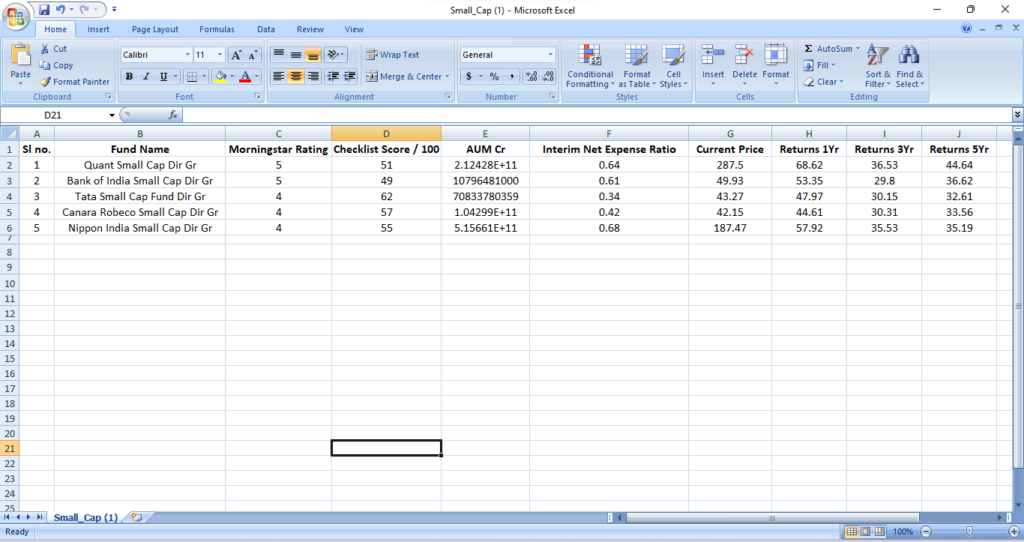Cut the selected cell

pyautogui.click(x=54, y=49)
